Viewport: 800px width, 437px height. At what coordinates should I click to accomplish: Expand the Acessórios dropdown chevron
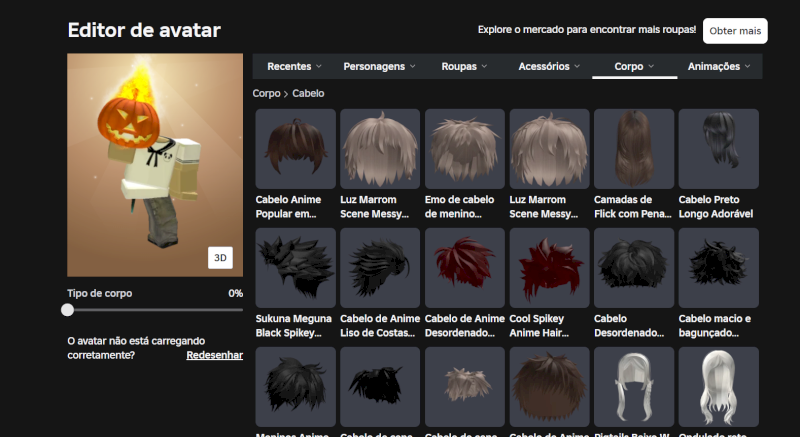coord(577,66)
